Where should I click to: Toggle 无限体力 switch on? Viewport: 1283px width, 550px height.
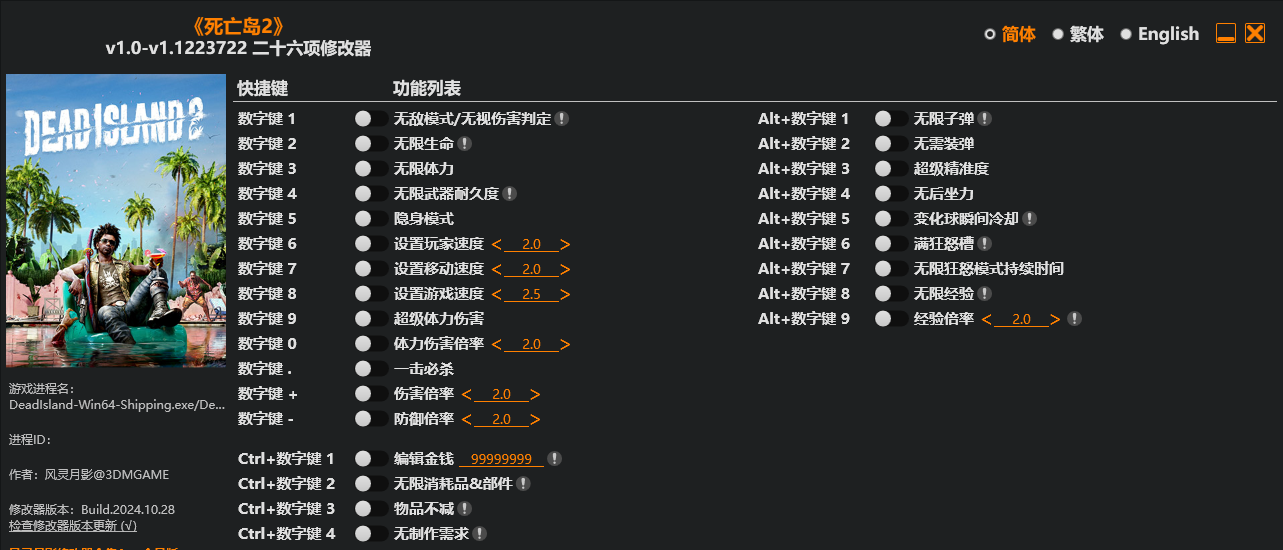(x=371, y=169)
